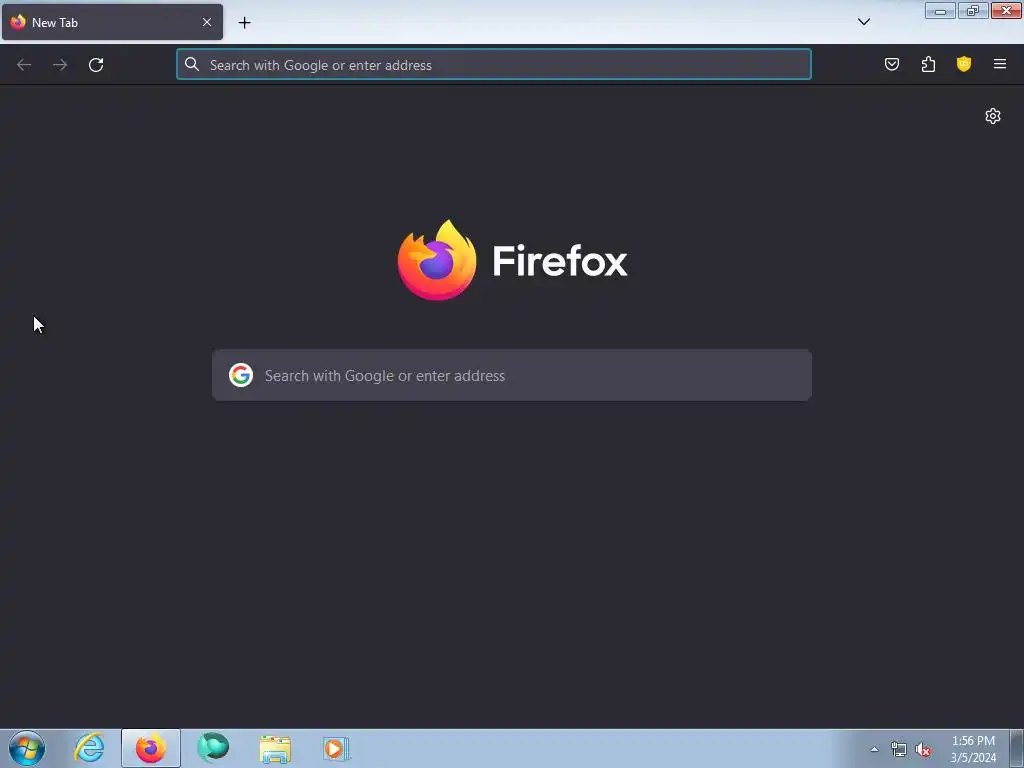Open Windows Explorer folder in taskbar
The width and height of the screenshot is (1024, 768).
(x=275, y=748)
